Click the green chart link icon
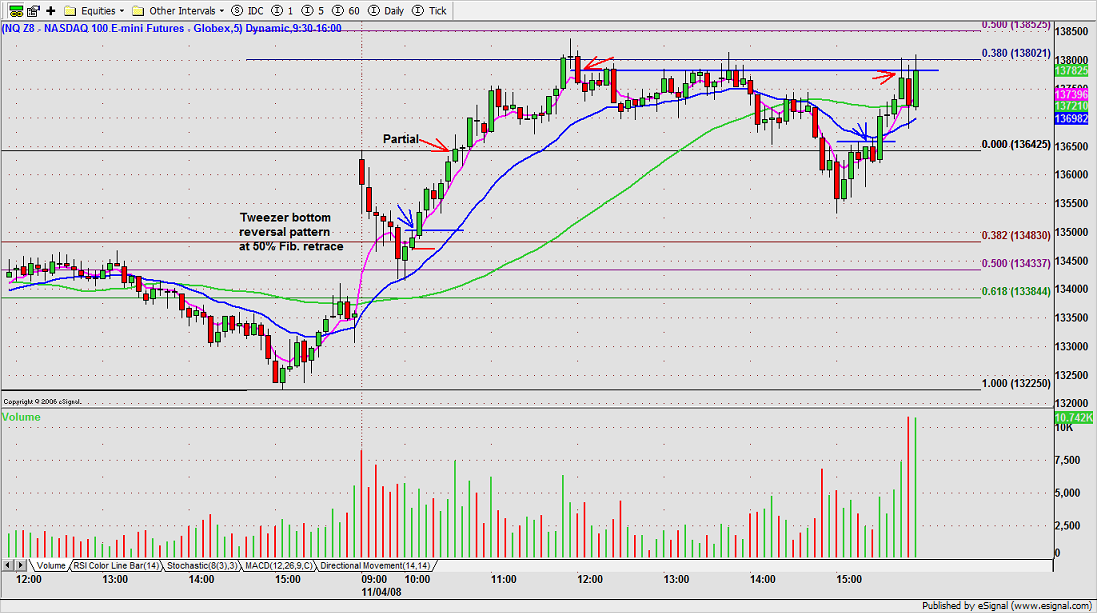 click(15, 10)
